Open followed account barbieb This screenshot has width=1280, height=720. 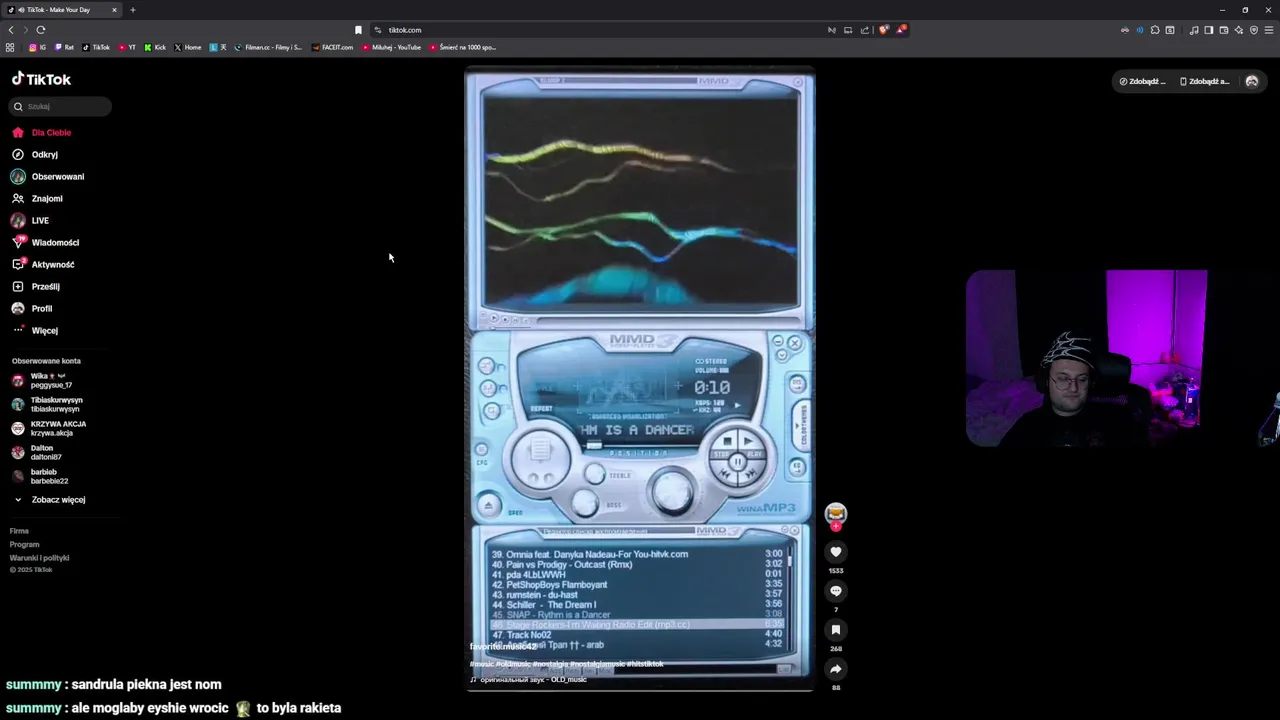tap(40, 476)
